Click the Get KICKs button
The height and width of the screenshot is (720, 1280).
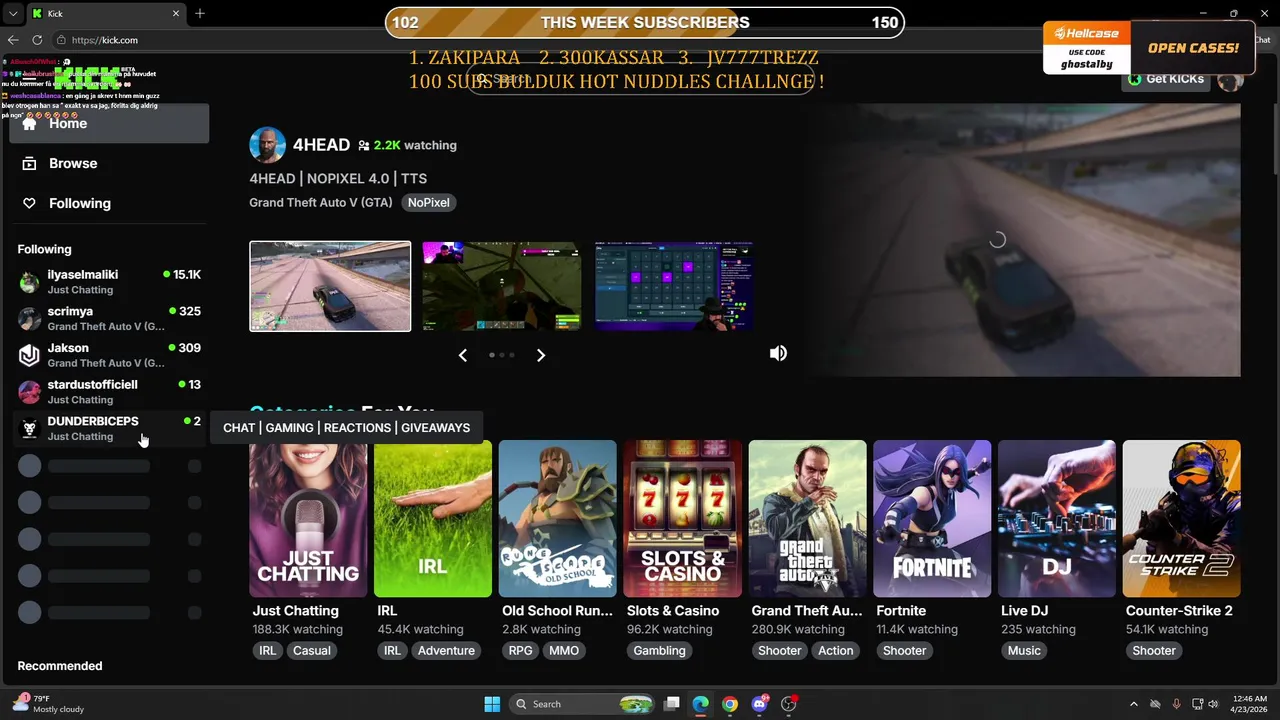pos(1166,79)
